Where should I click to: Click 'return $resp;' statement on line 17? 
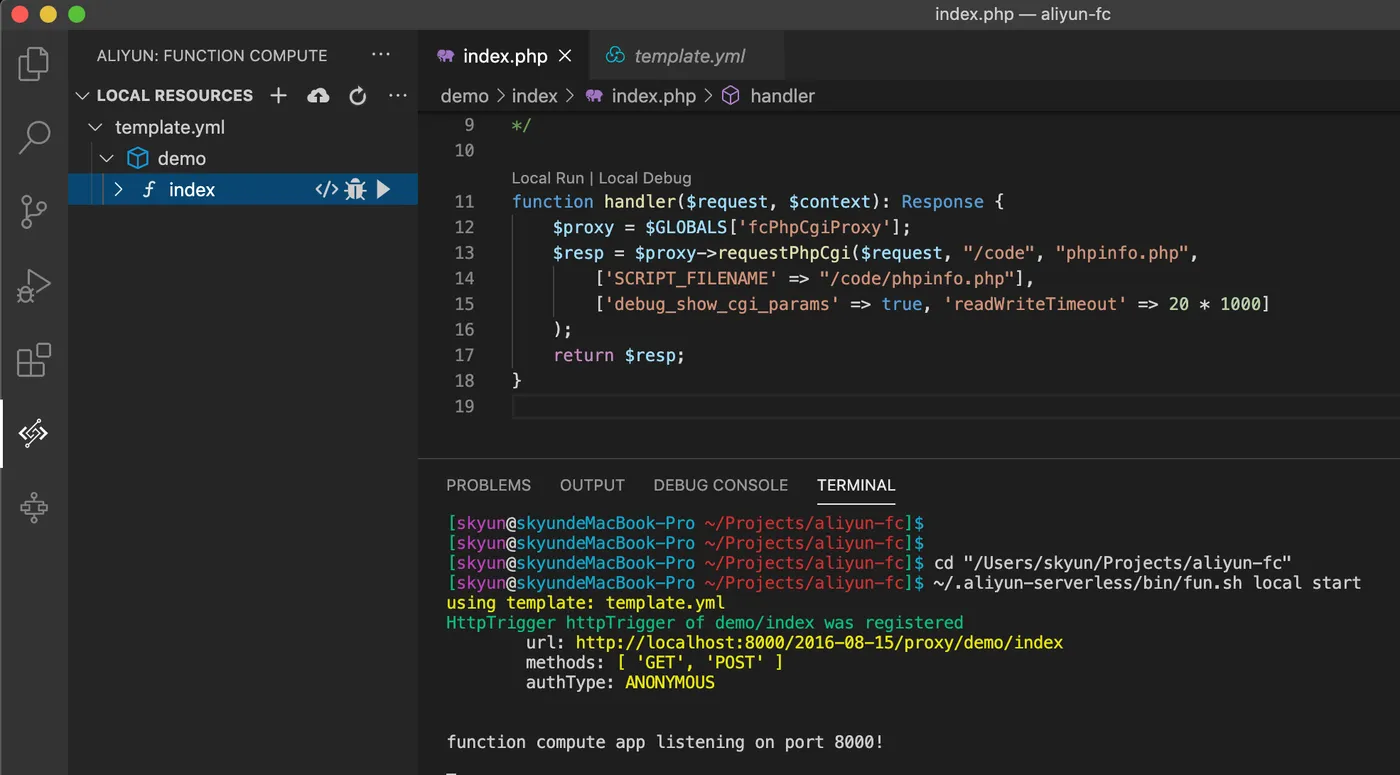pyautogui.click(x=619, y=355)
